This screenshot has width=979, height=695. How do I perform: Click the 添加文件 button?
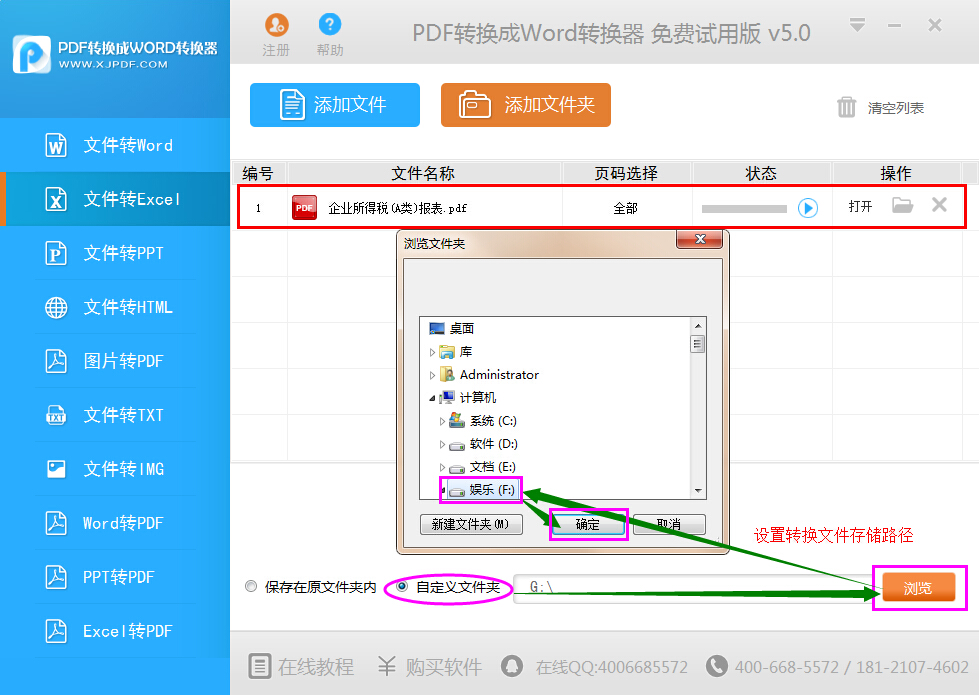(335, 105)
